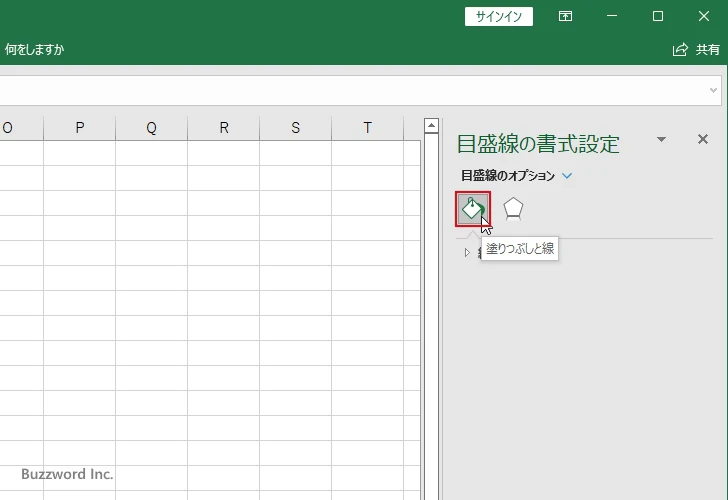Viewport: 728px width, 500px height.
Task: Select column S header
Action: (x=295, y=128)
